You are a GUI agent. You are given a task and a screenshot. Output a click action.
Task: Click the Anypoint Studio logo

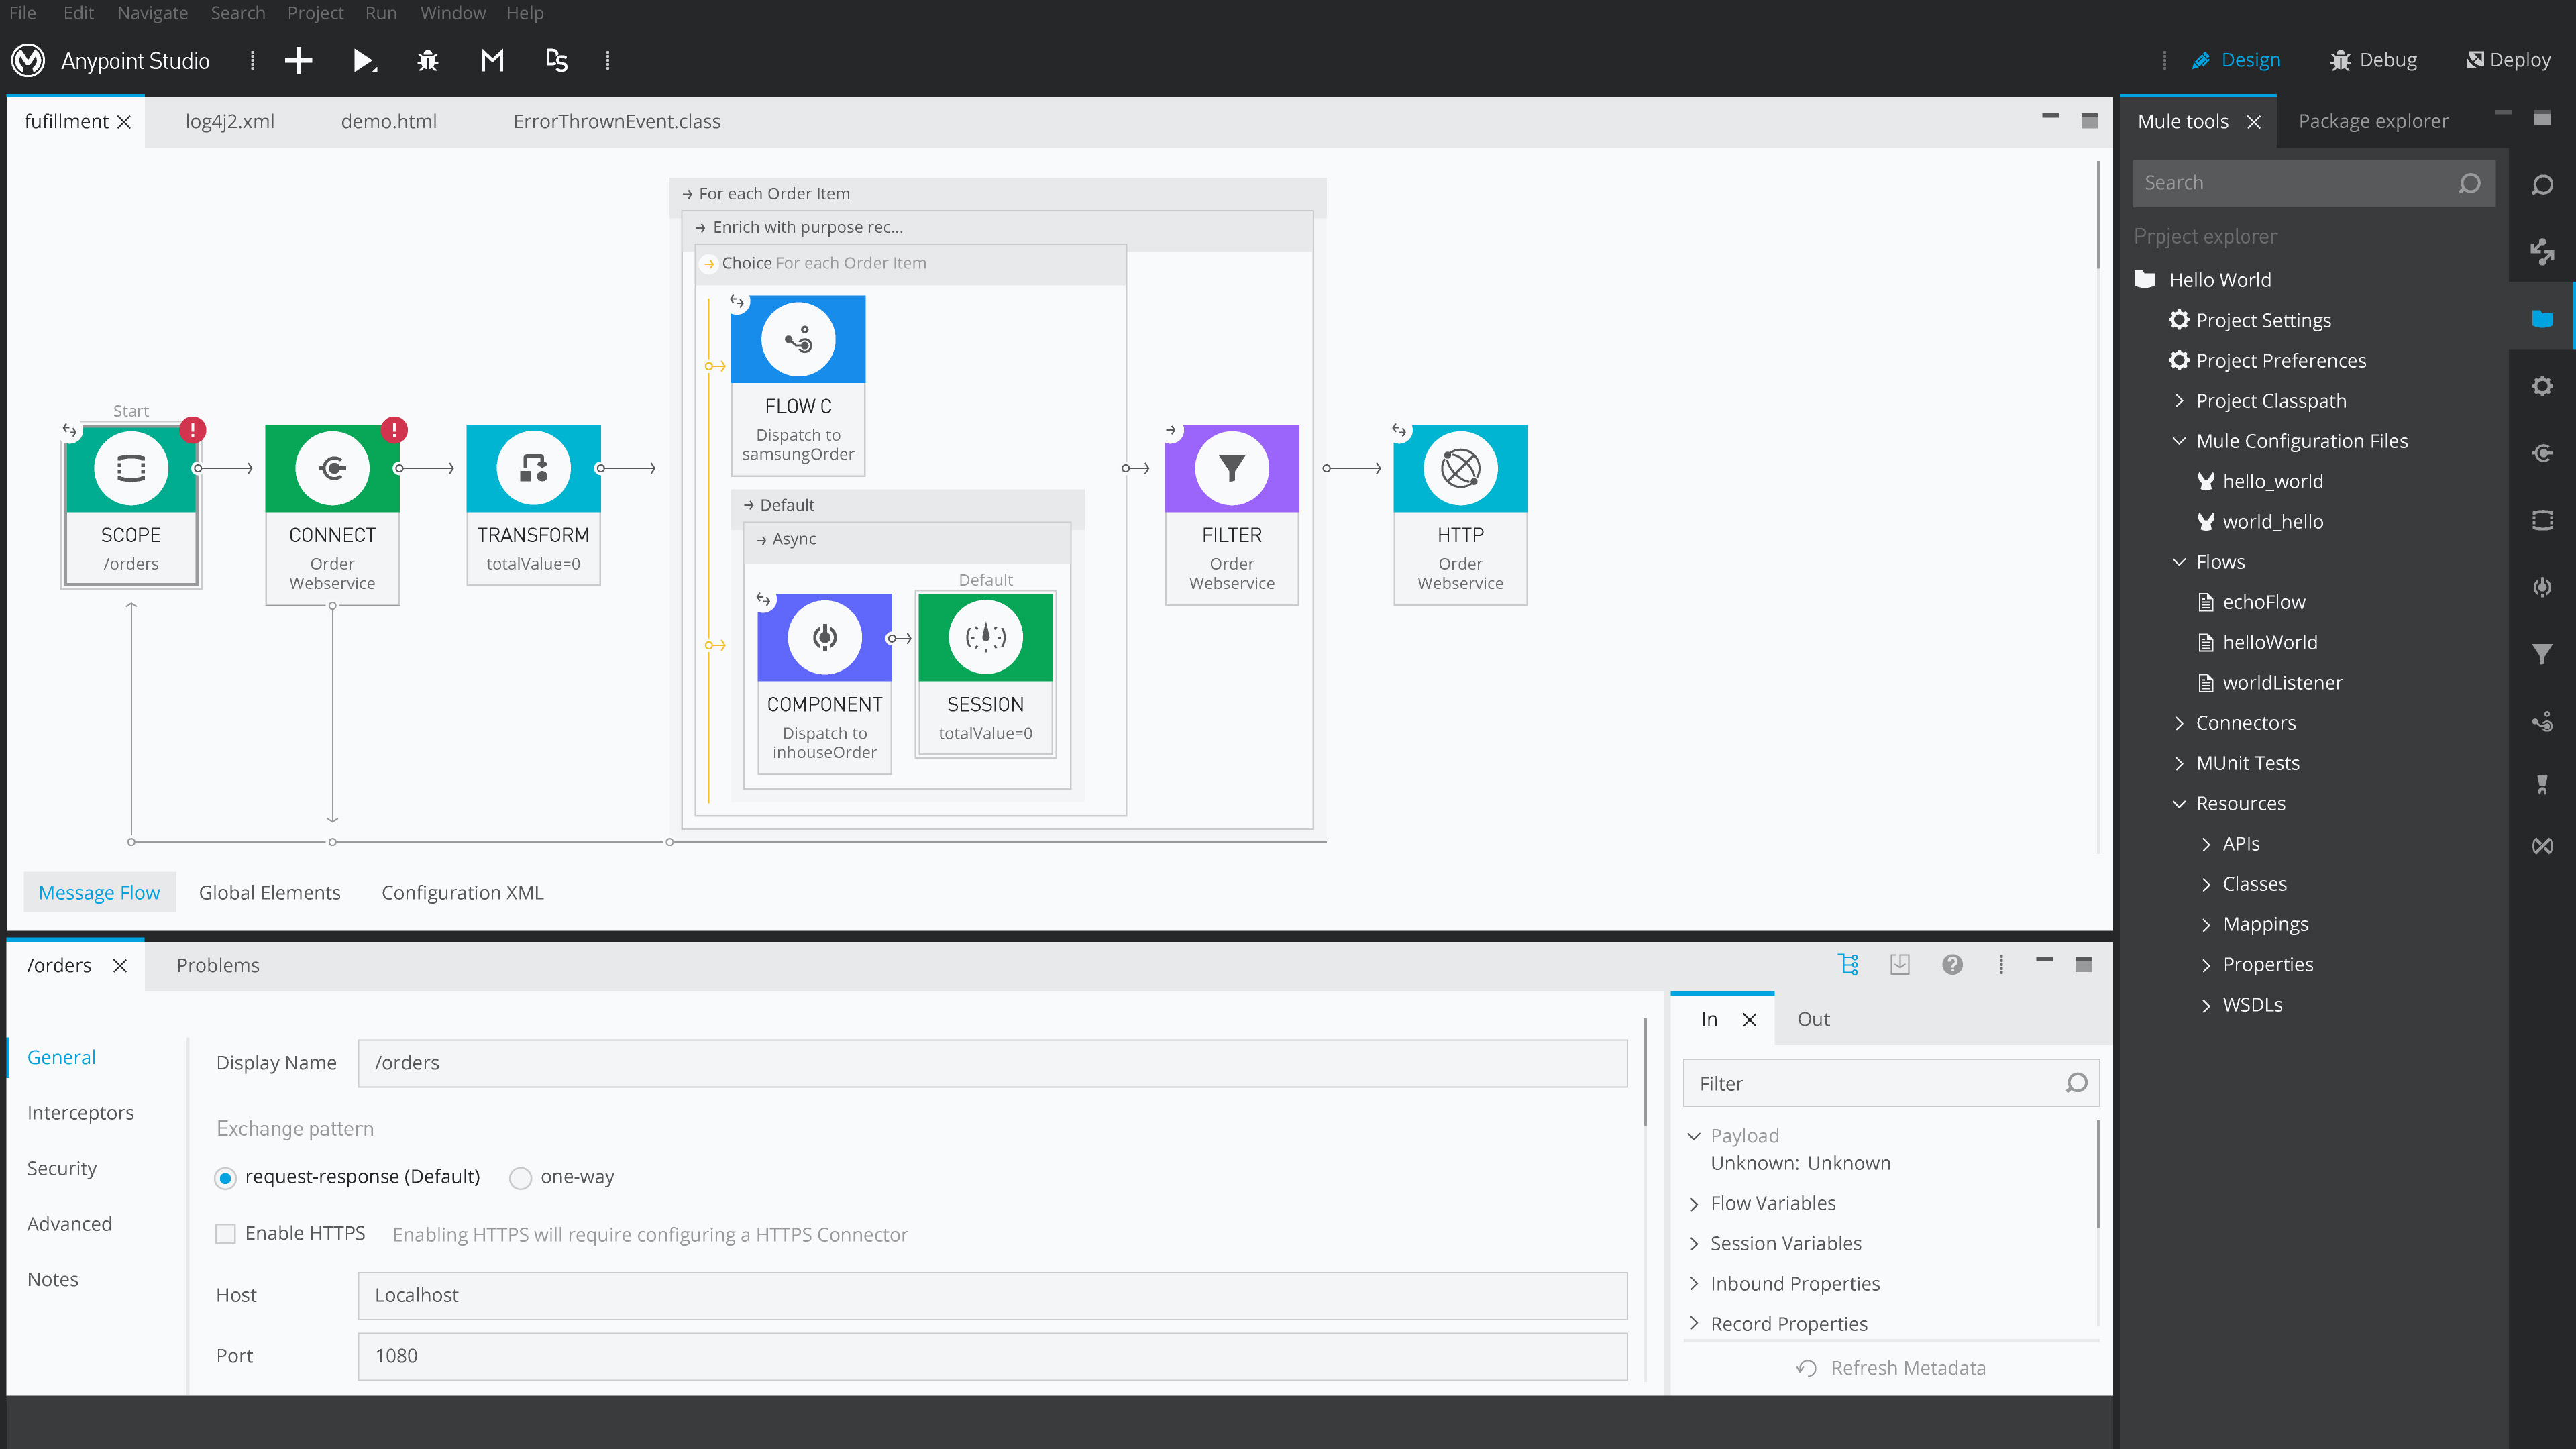(28, 61)
